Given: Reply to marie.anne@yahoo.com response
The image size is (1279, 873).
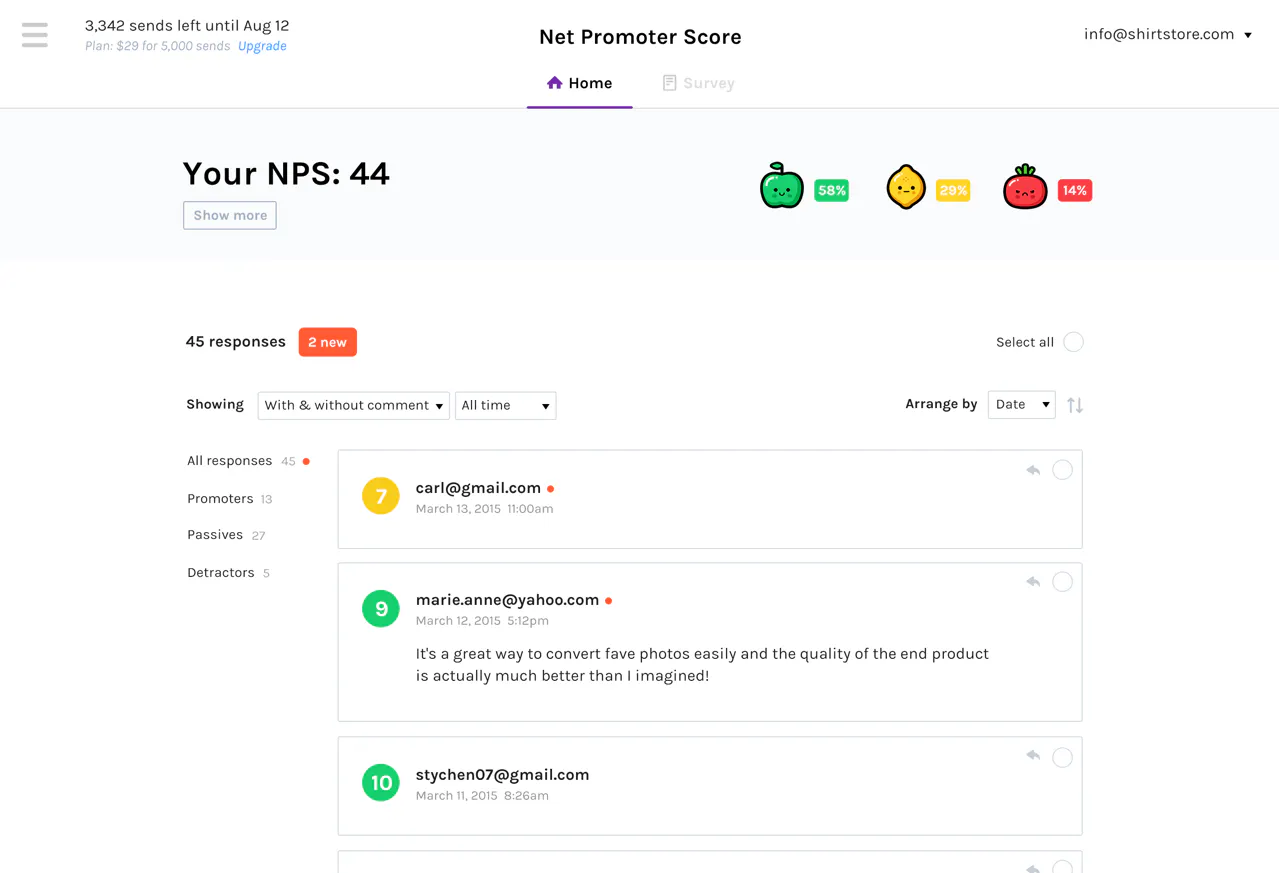Looking at the screenshot, I should click(x=1033, y=582).
